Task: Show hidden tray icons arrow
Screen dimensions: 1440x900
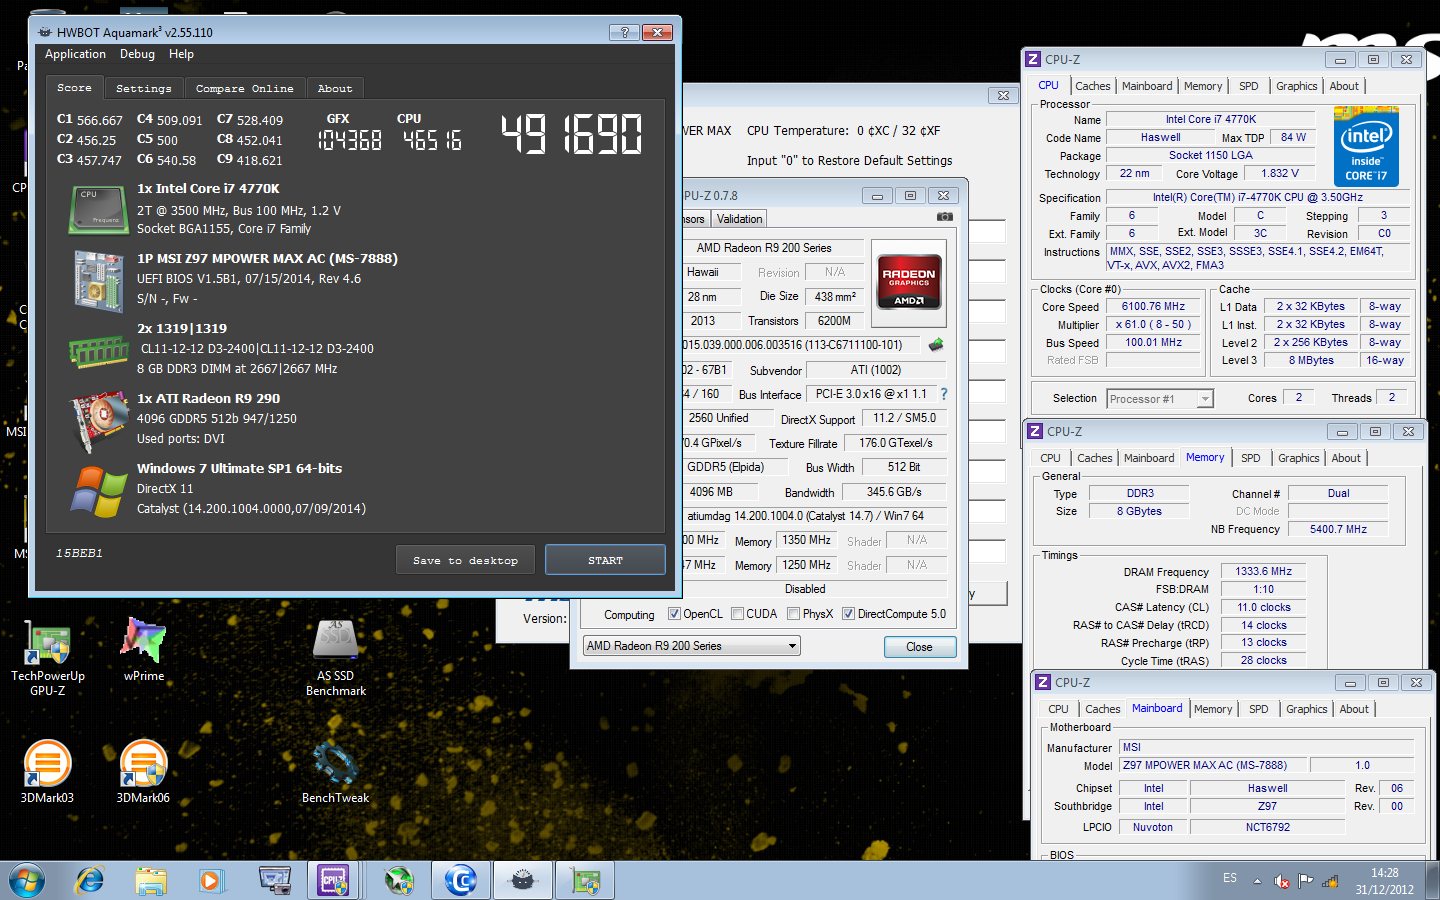Action: (1258, 881)
